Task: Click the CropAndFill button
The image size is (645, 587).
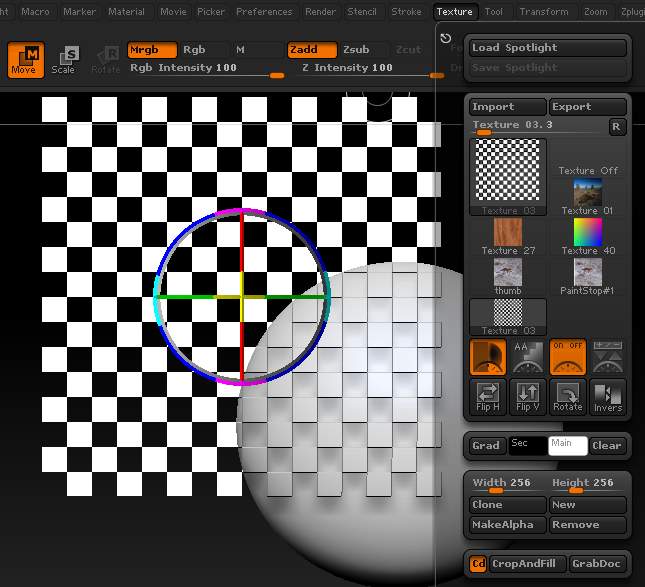Action: [x=528, y=563]
